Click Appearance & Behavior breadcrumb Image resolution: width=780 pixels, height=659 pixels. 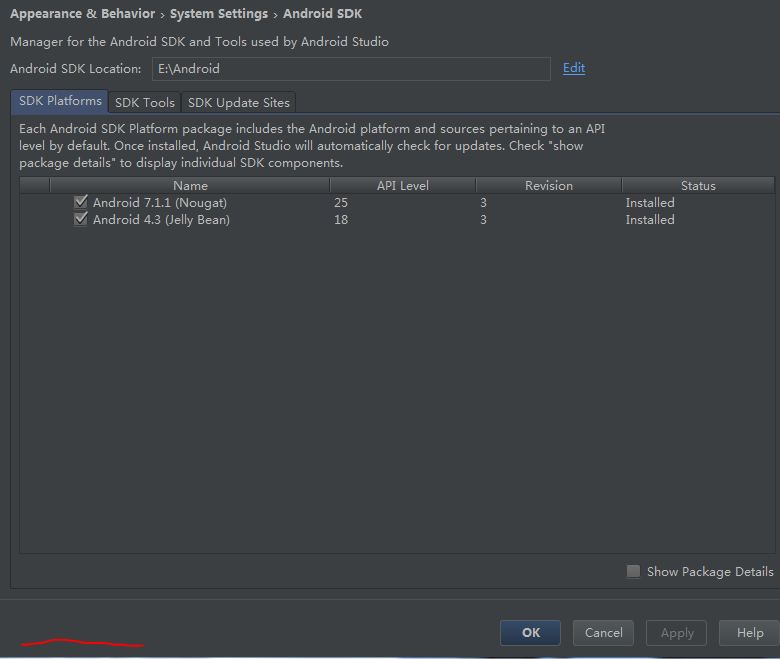pos(83,13)
